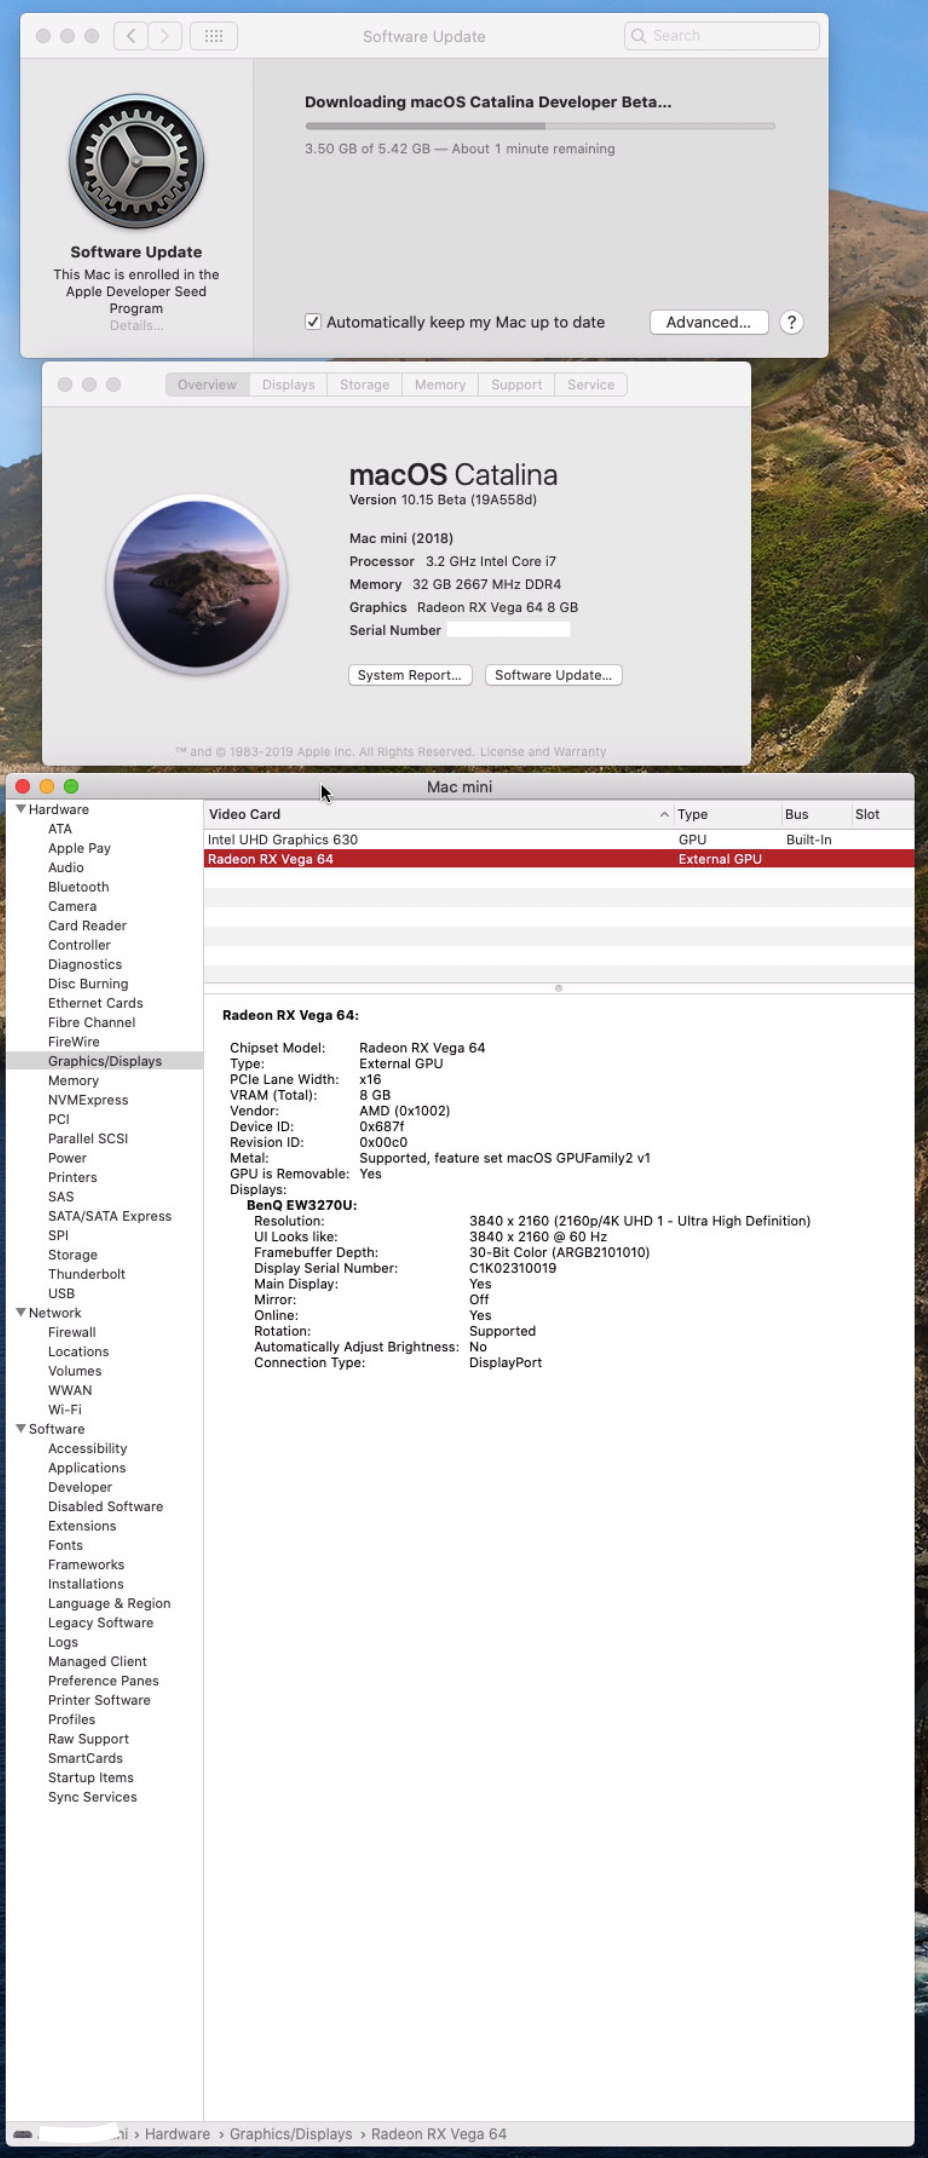Select Disabled Software item

(x=106, y=1507)
